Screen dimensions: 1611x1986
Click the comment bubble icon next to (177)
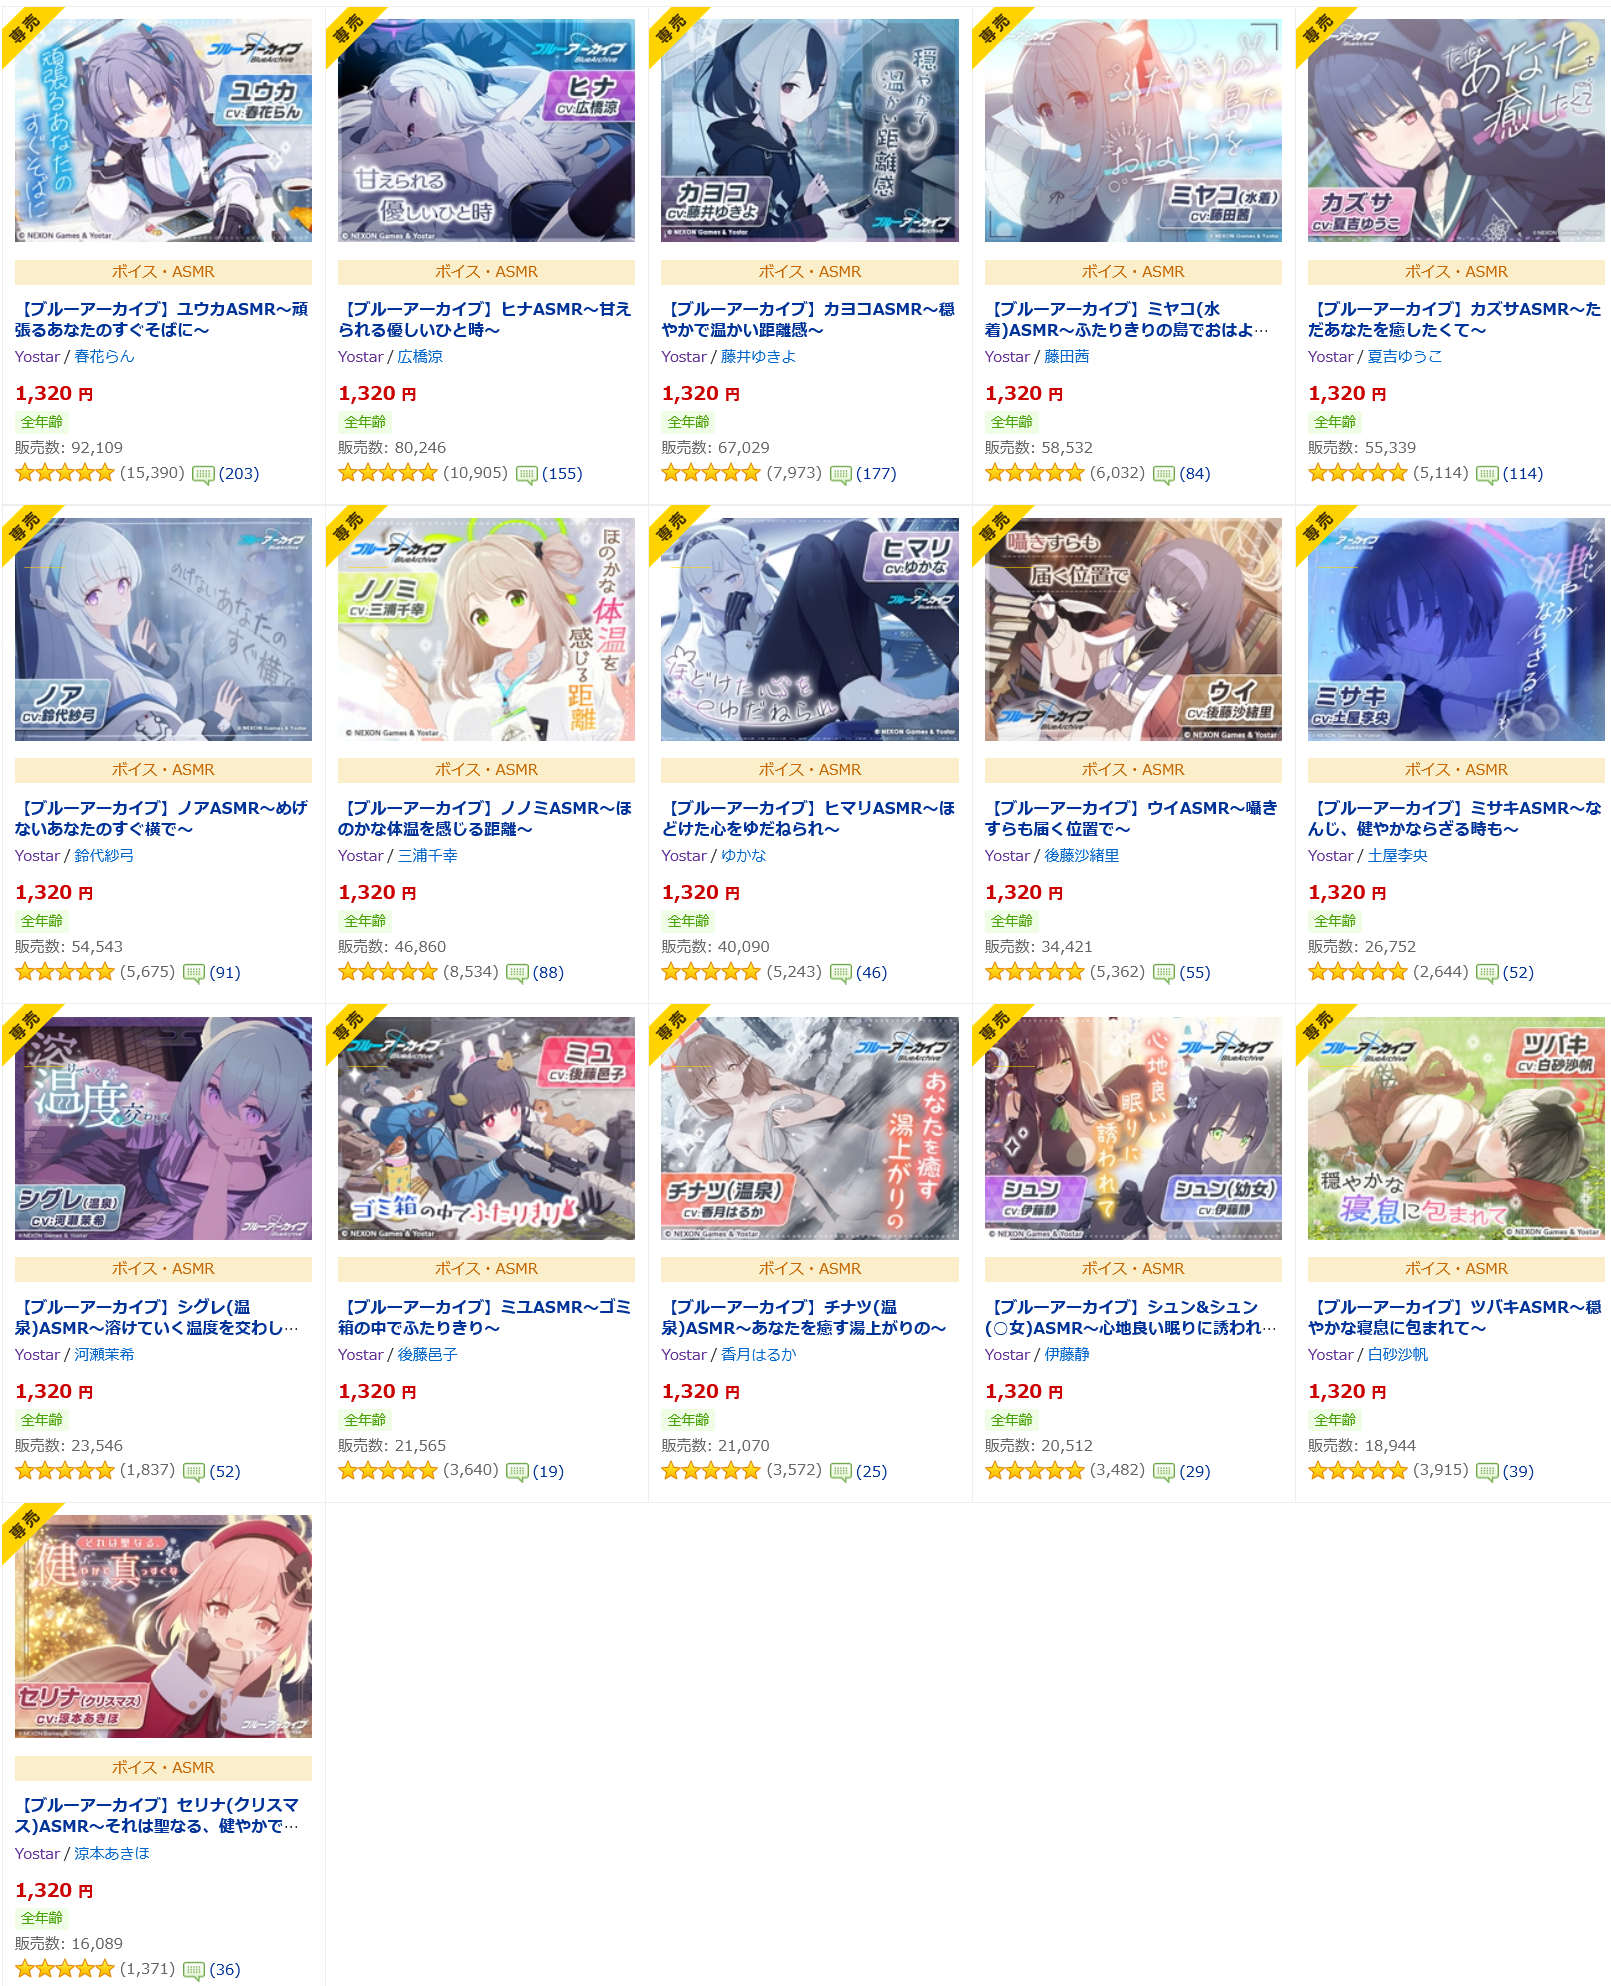pyautogui.click(x=840, y=474)
